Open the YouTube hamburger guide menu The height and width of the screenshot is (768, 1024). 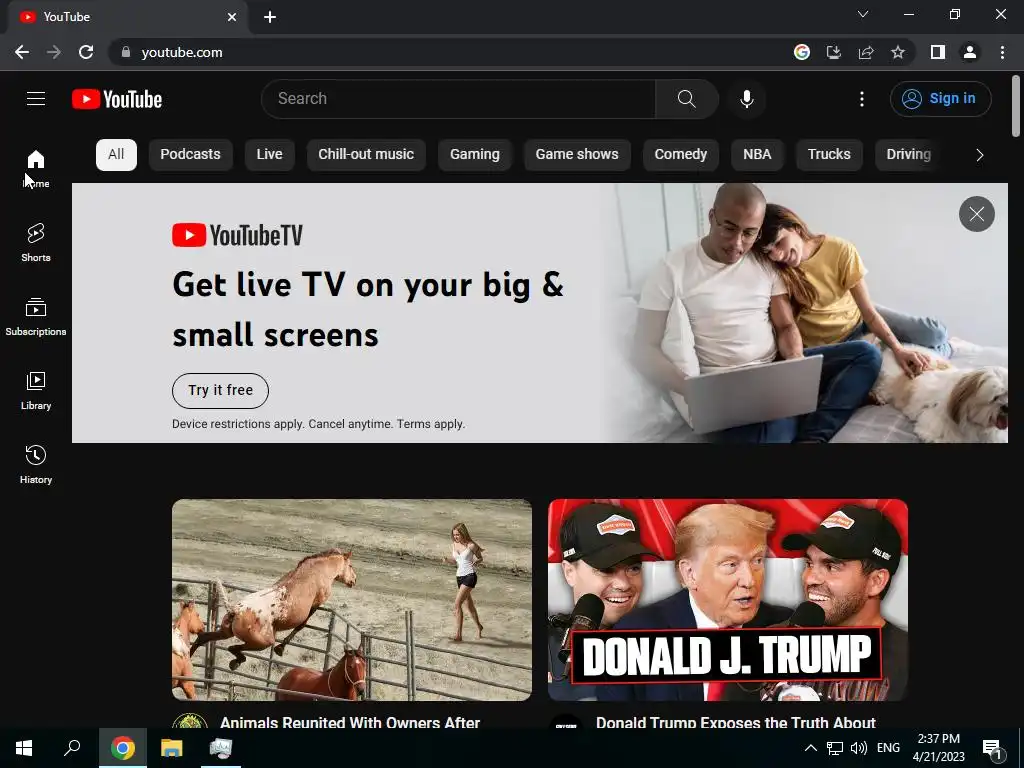click(36, 99)
